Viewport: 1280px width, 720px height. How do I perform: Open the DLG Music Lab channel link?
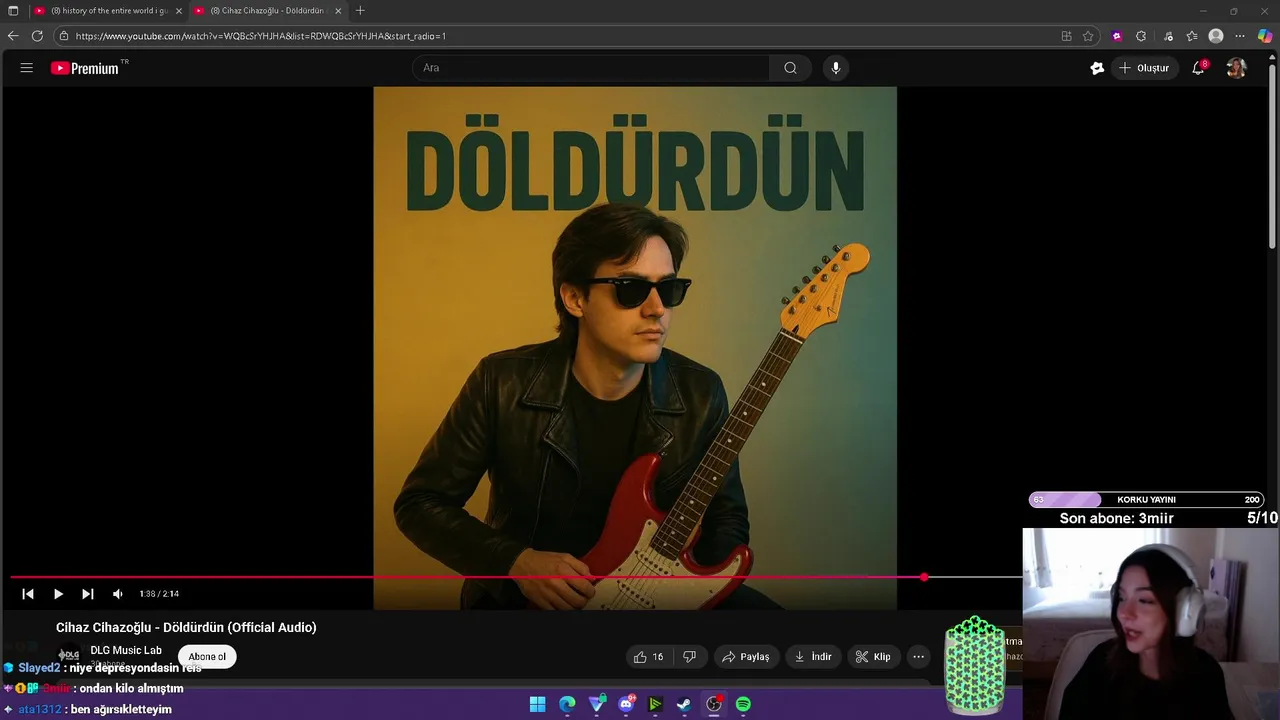point(126,650)
